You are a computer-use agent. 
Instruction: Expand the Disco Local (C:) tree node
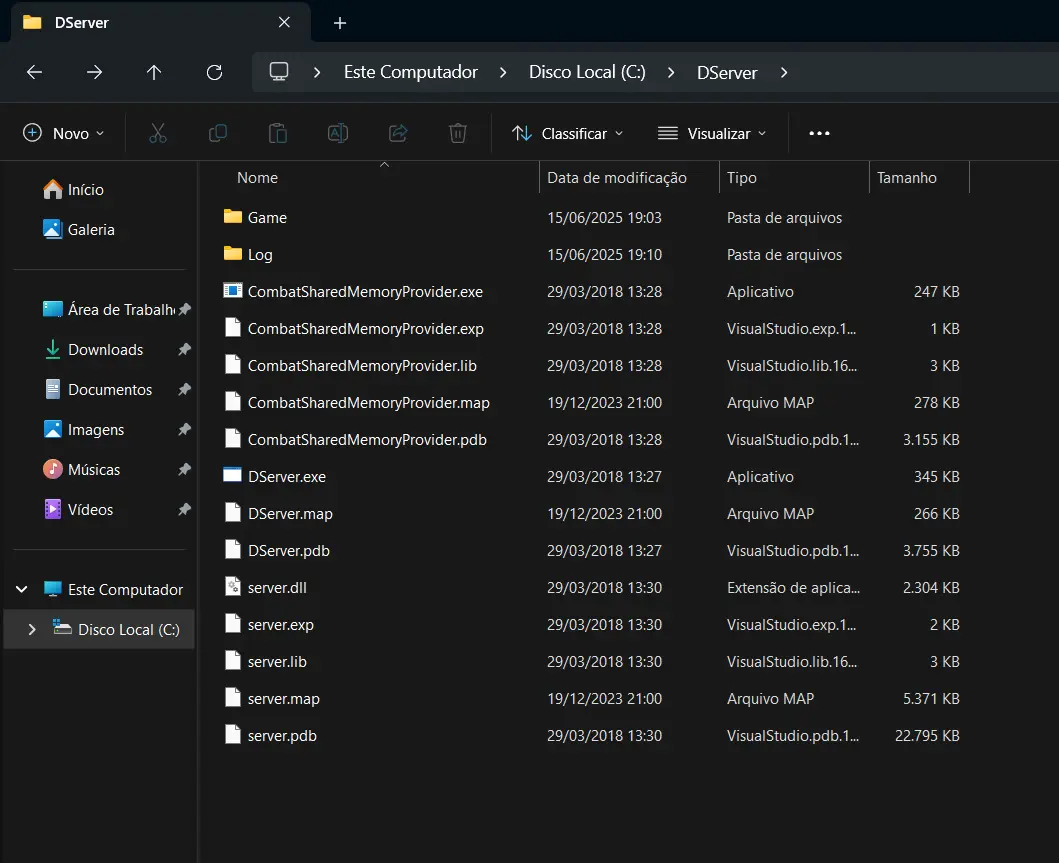tap(32, 629)
